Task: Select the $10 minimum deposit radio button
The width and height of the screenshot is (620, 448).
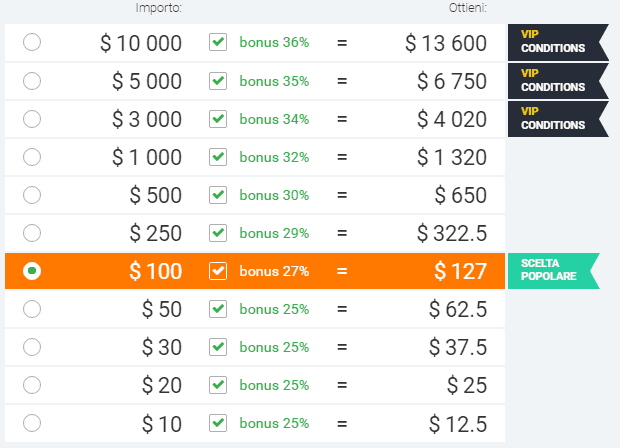Action: (32, 423)
